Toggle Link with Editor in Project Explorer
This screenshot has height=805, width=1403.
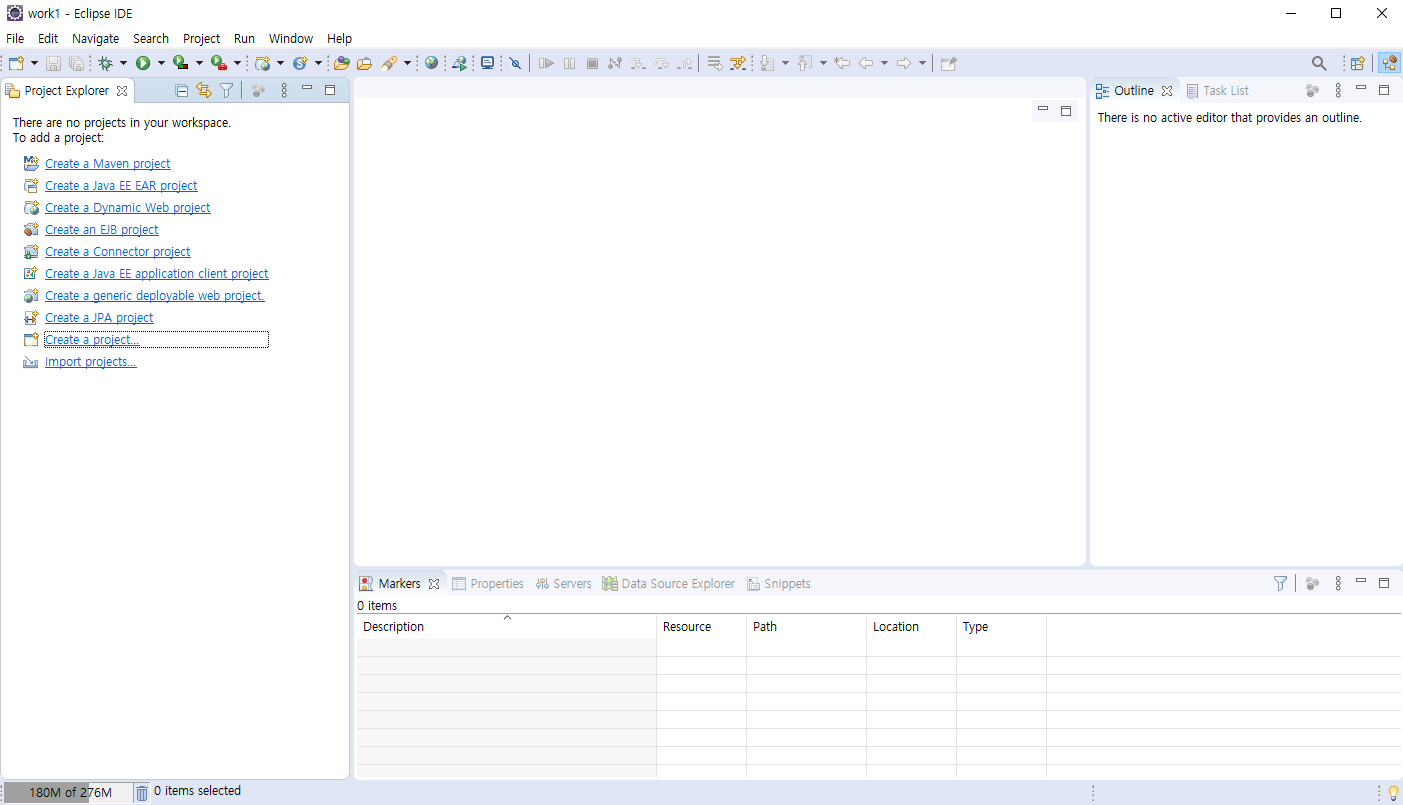pos(204,90)
